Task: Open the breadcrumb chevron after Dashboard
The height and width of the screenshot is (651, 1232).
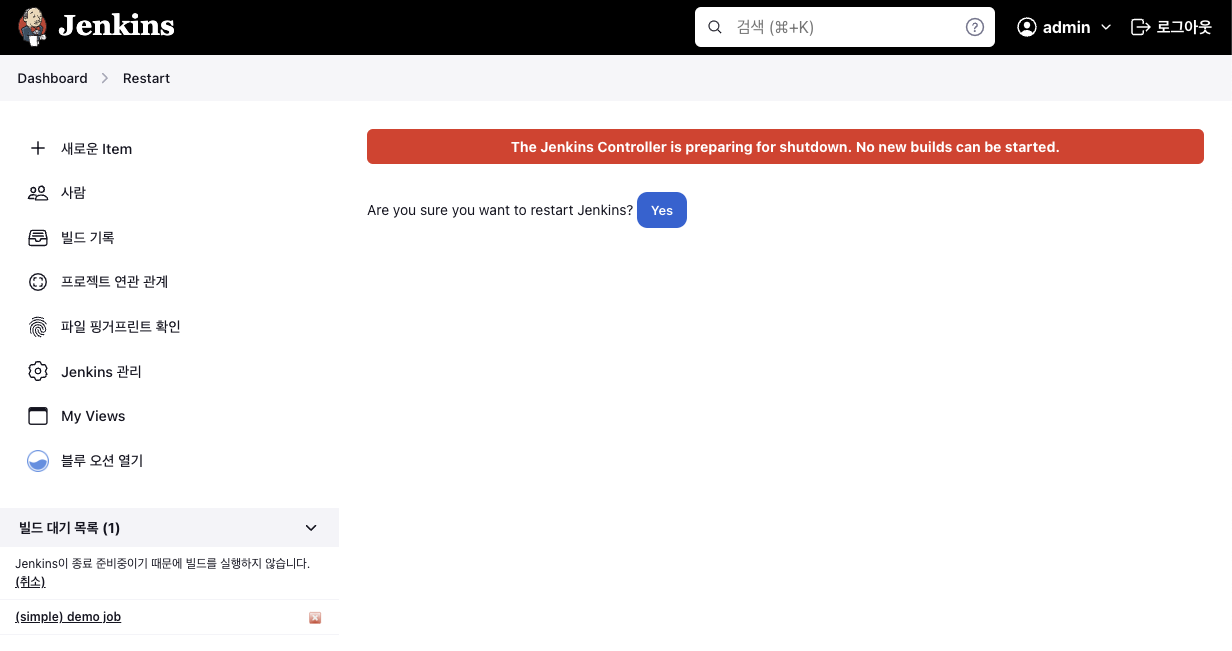Action: [105, 78]
